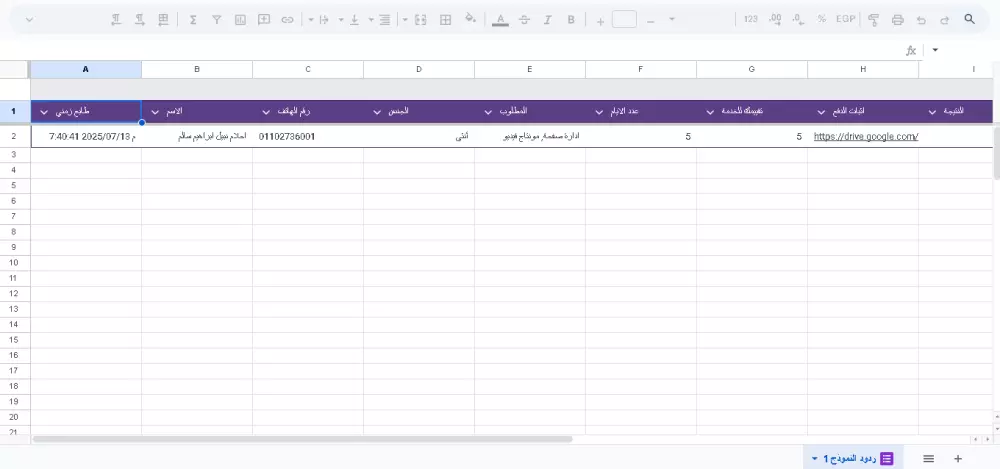Open the filter dropdown in column C header
1000x469 pixels.
point(266,112)
